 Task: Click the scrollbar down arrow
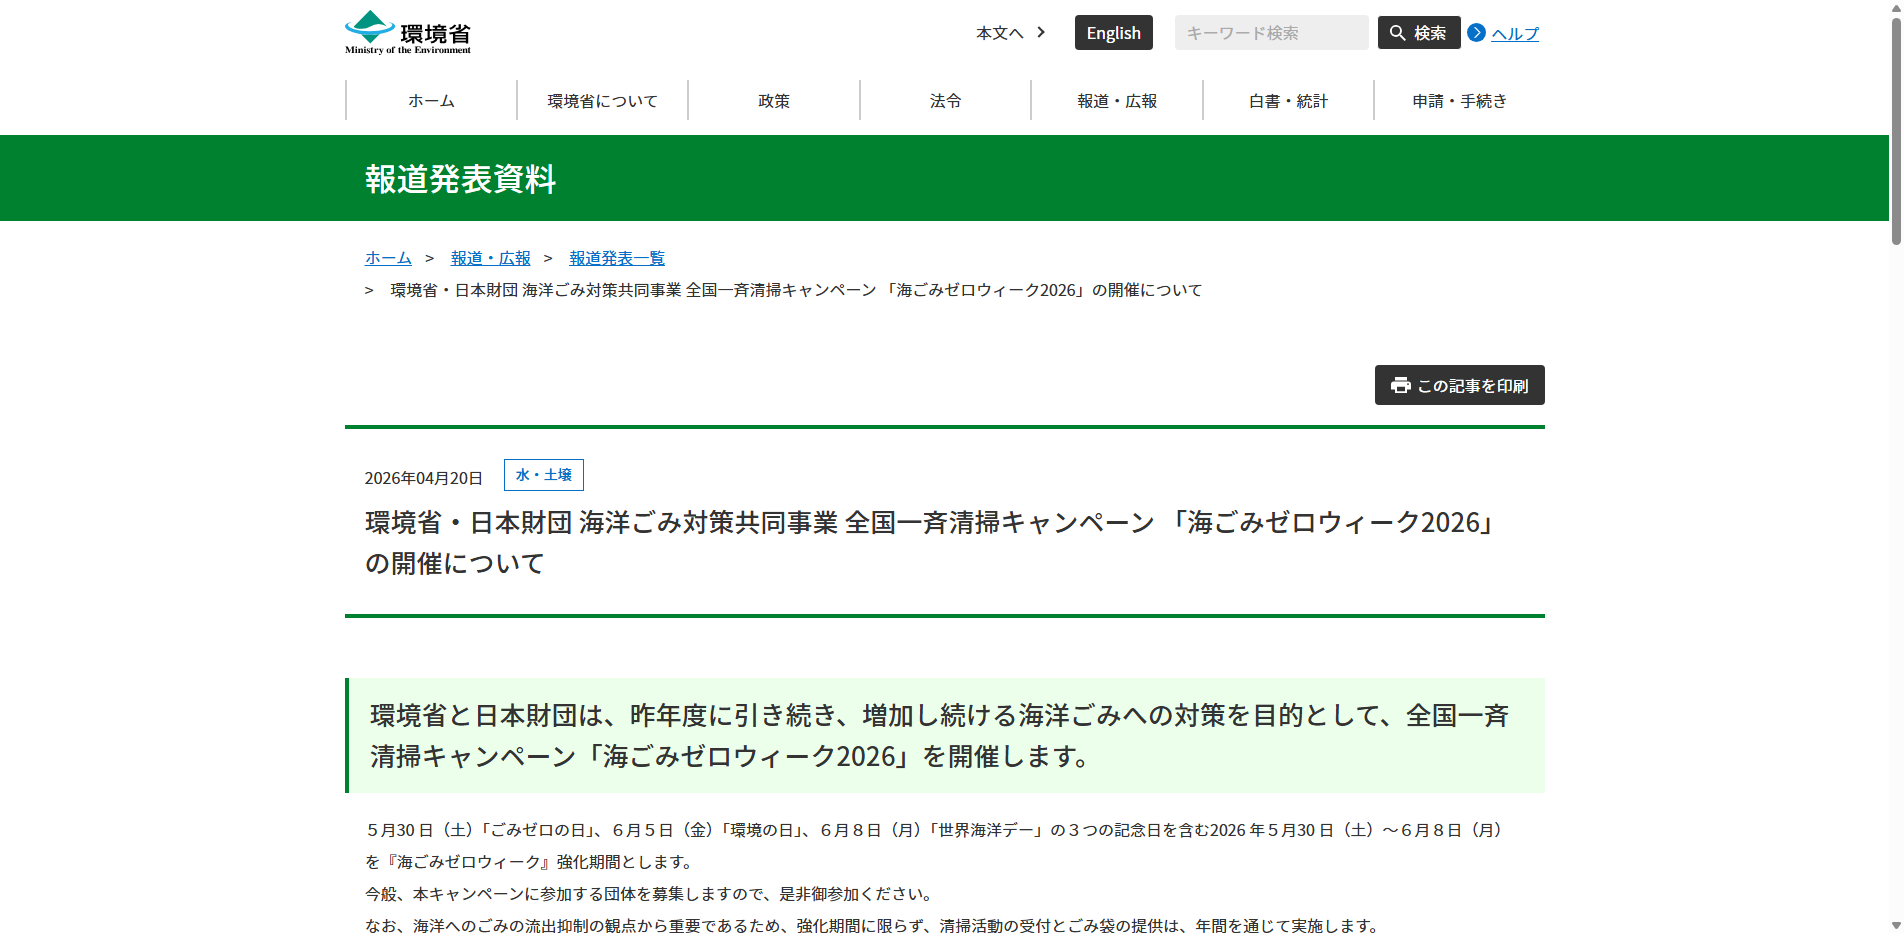(1895, 925)
